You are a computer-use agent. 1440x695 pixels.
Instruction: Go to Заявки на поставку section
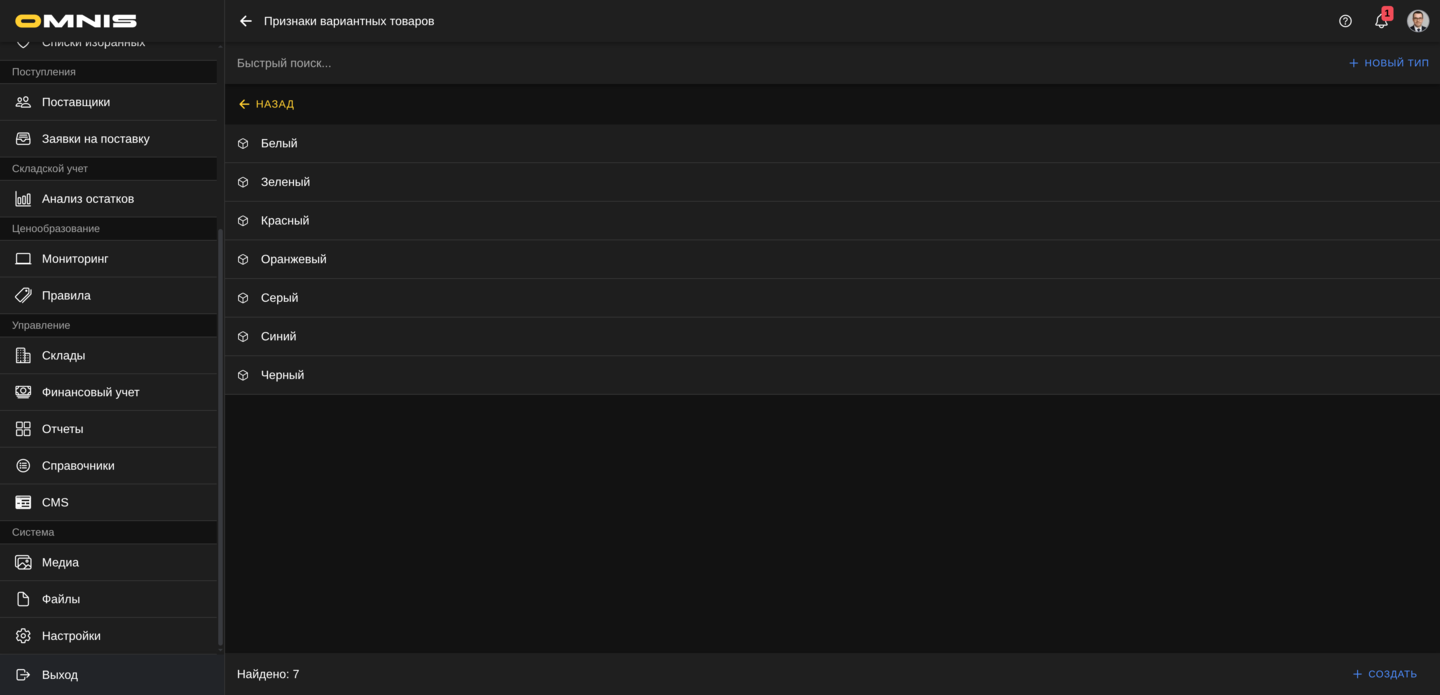[x=95, y=139]
